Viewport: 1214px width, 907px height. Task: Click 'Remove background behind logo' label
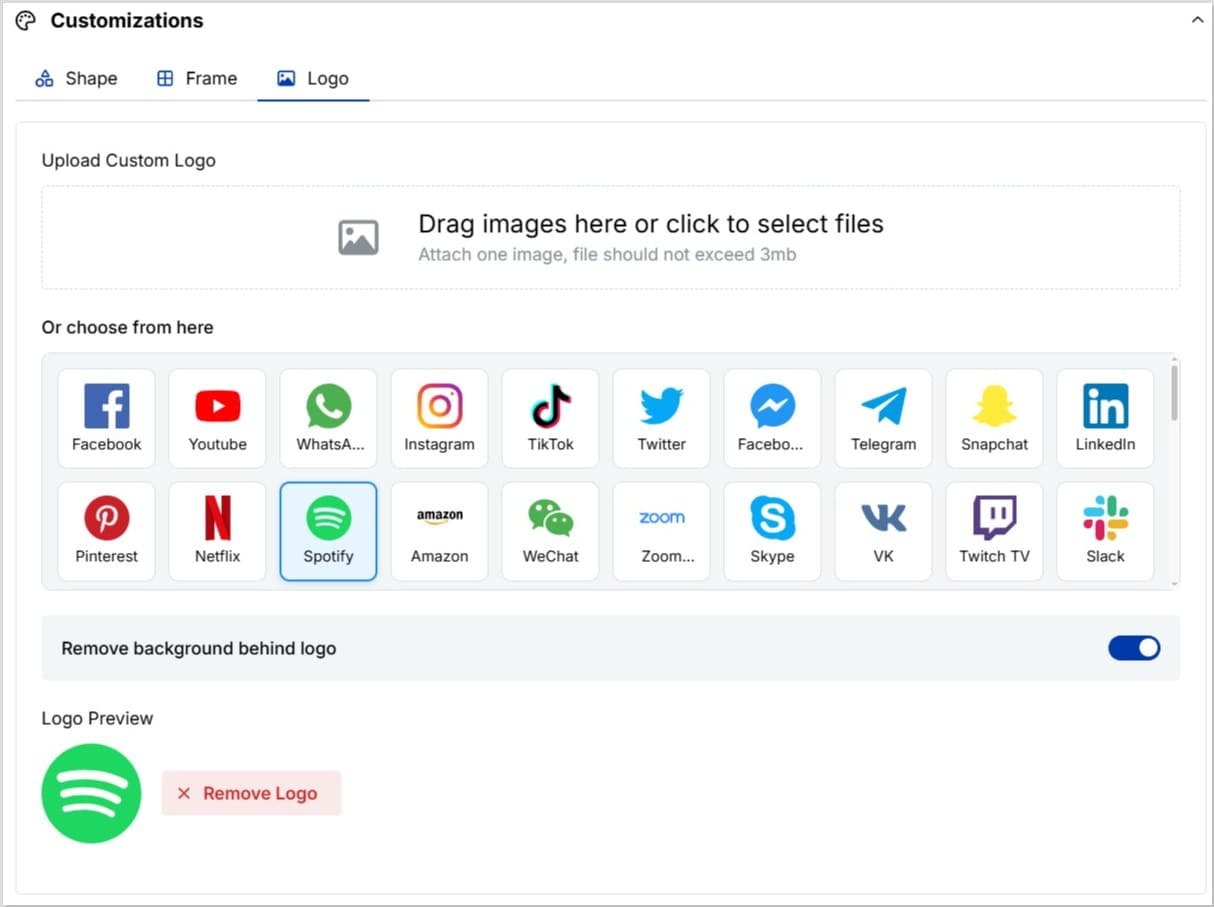(x=199, y=648)
